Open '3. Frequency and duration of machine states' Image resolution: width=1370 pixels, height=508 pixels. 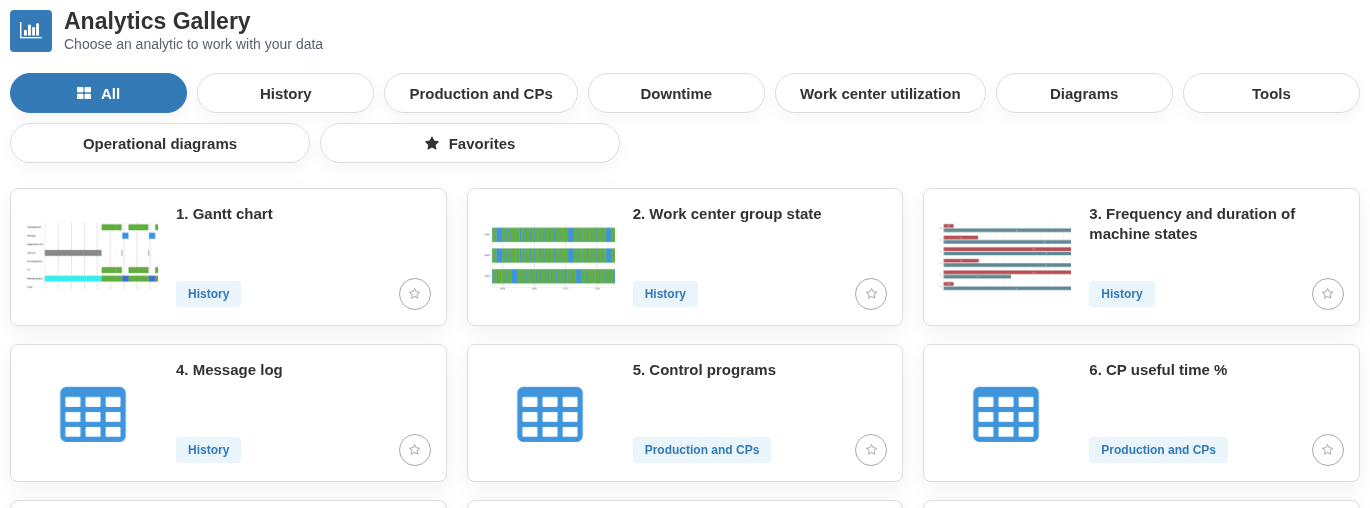1192,223
